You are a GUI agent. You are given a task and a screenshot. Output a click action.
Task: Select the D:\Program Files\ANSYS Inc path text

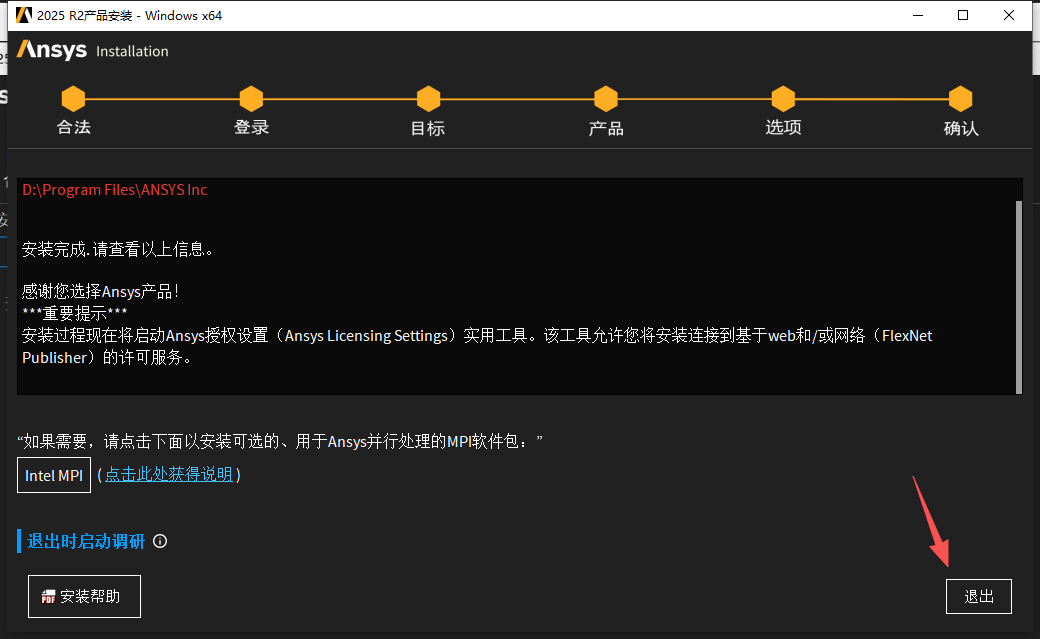click(115, 189)
